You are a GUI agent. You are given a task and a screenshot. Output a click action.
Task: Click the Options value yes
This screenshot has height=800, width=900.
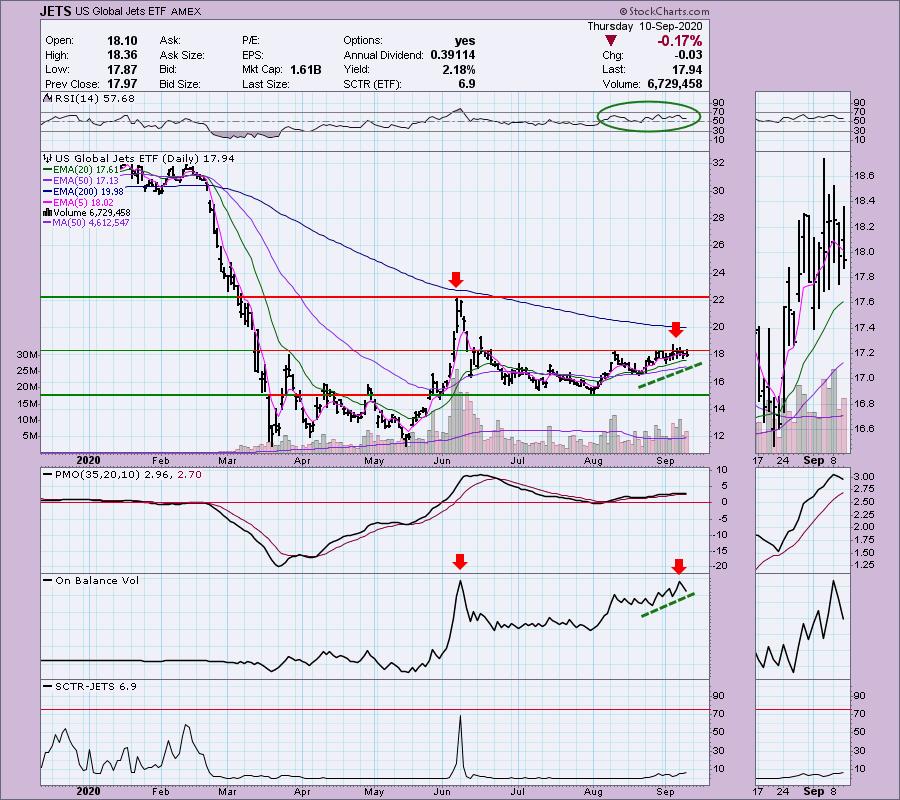[465, 41]
